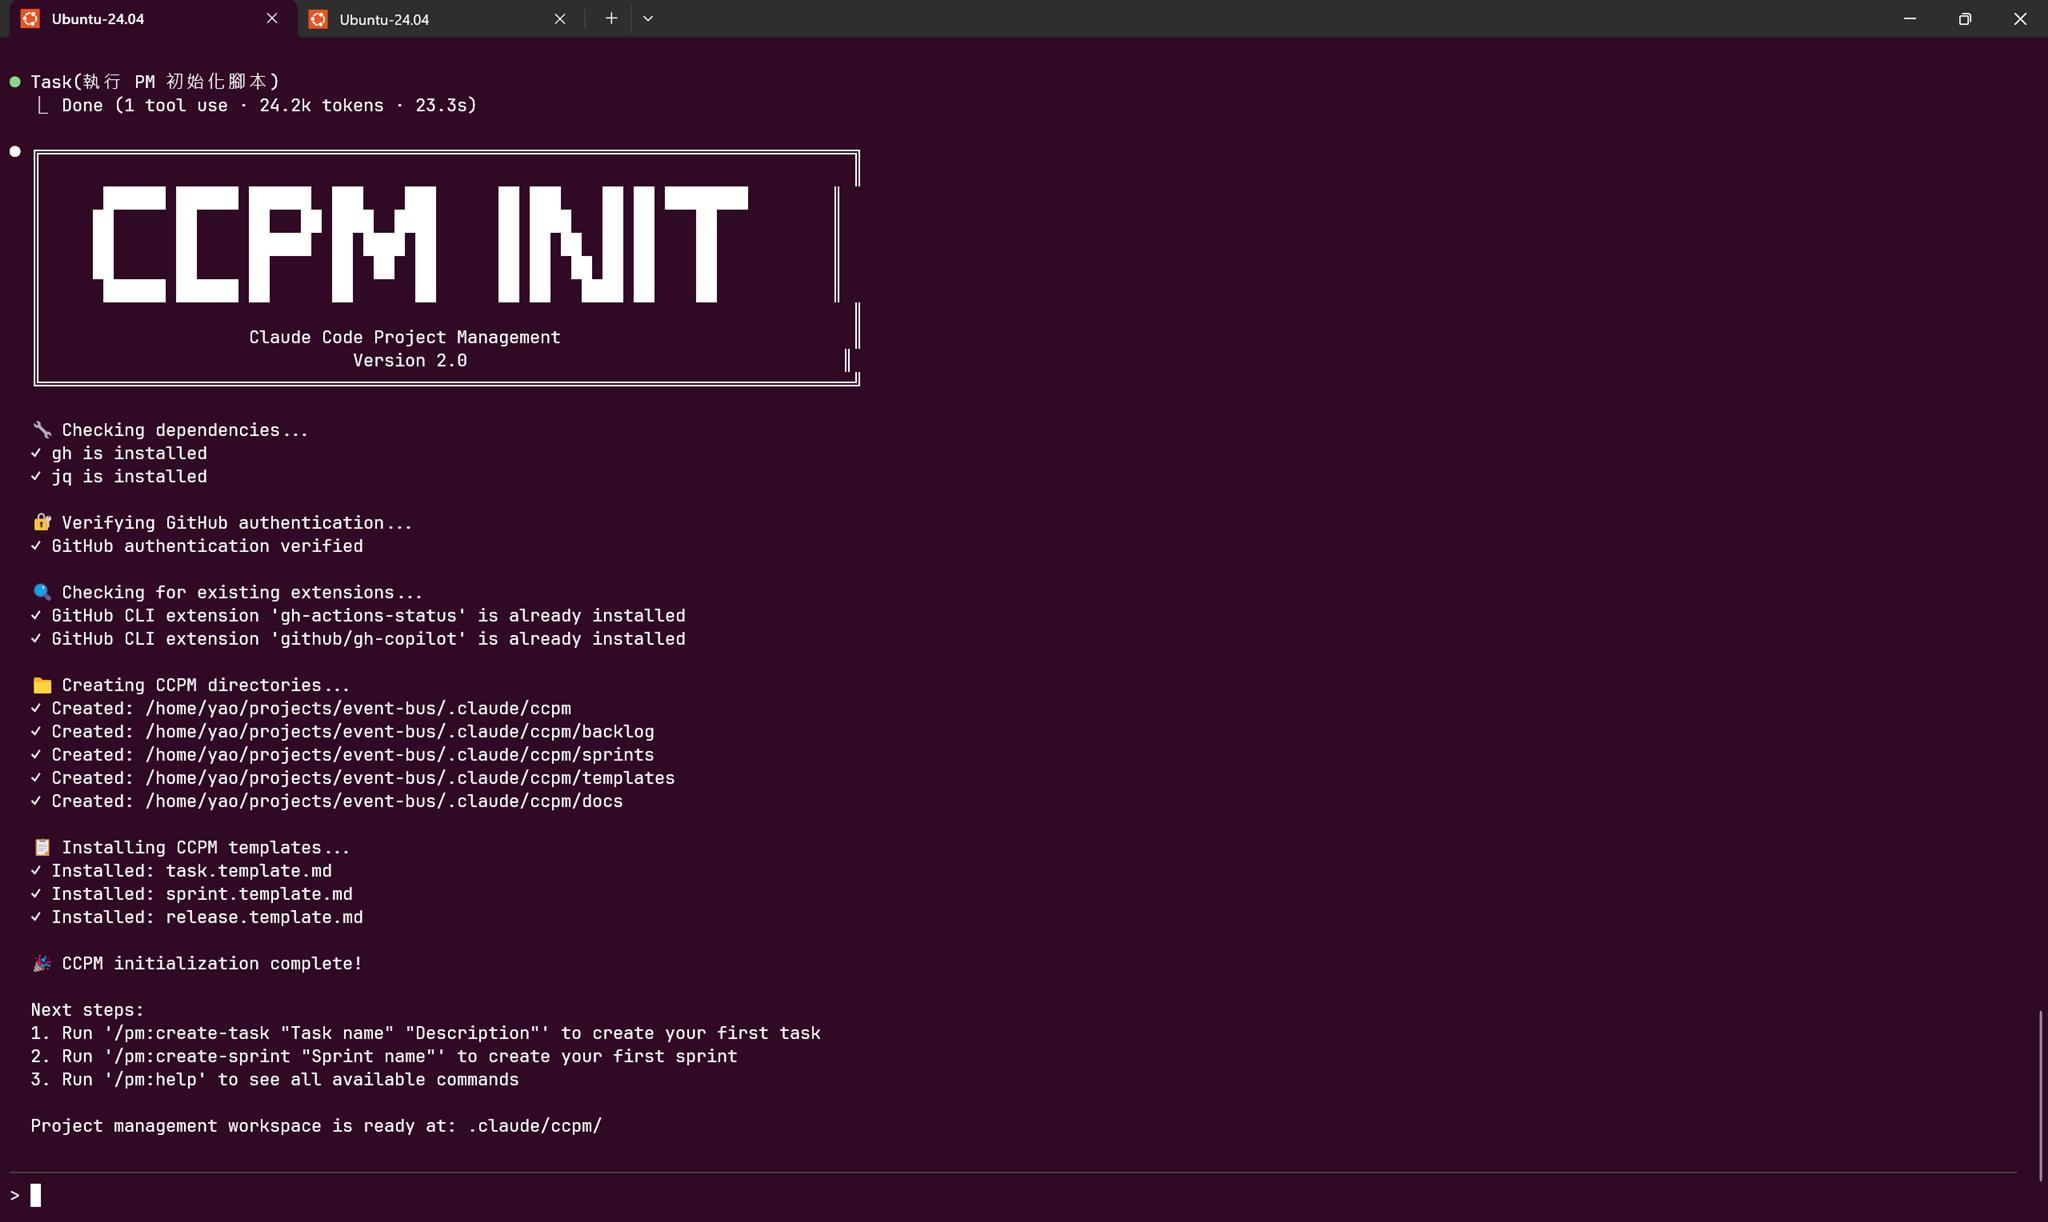The image size is (2048, 1222).
Task: Click step 1 '/pm:create-task' command line
Action: (x=425, y=1033)
